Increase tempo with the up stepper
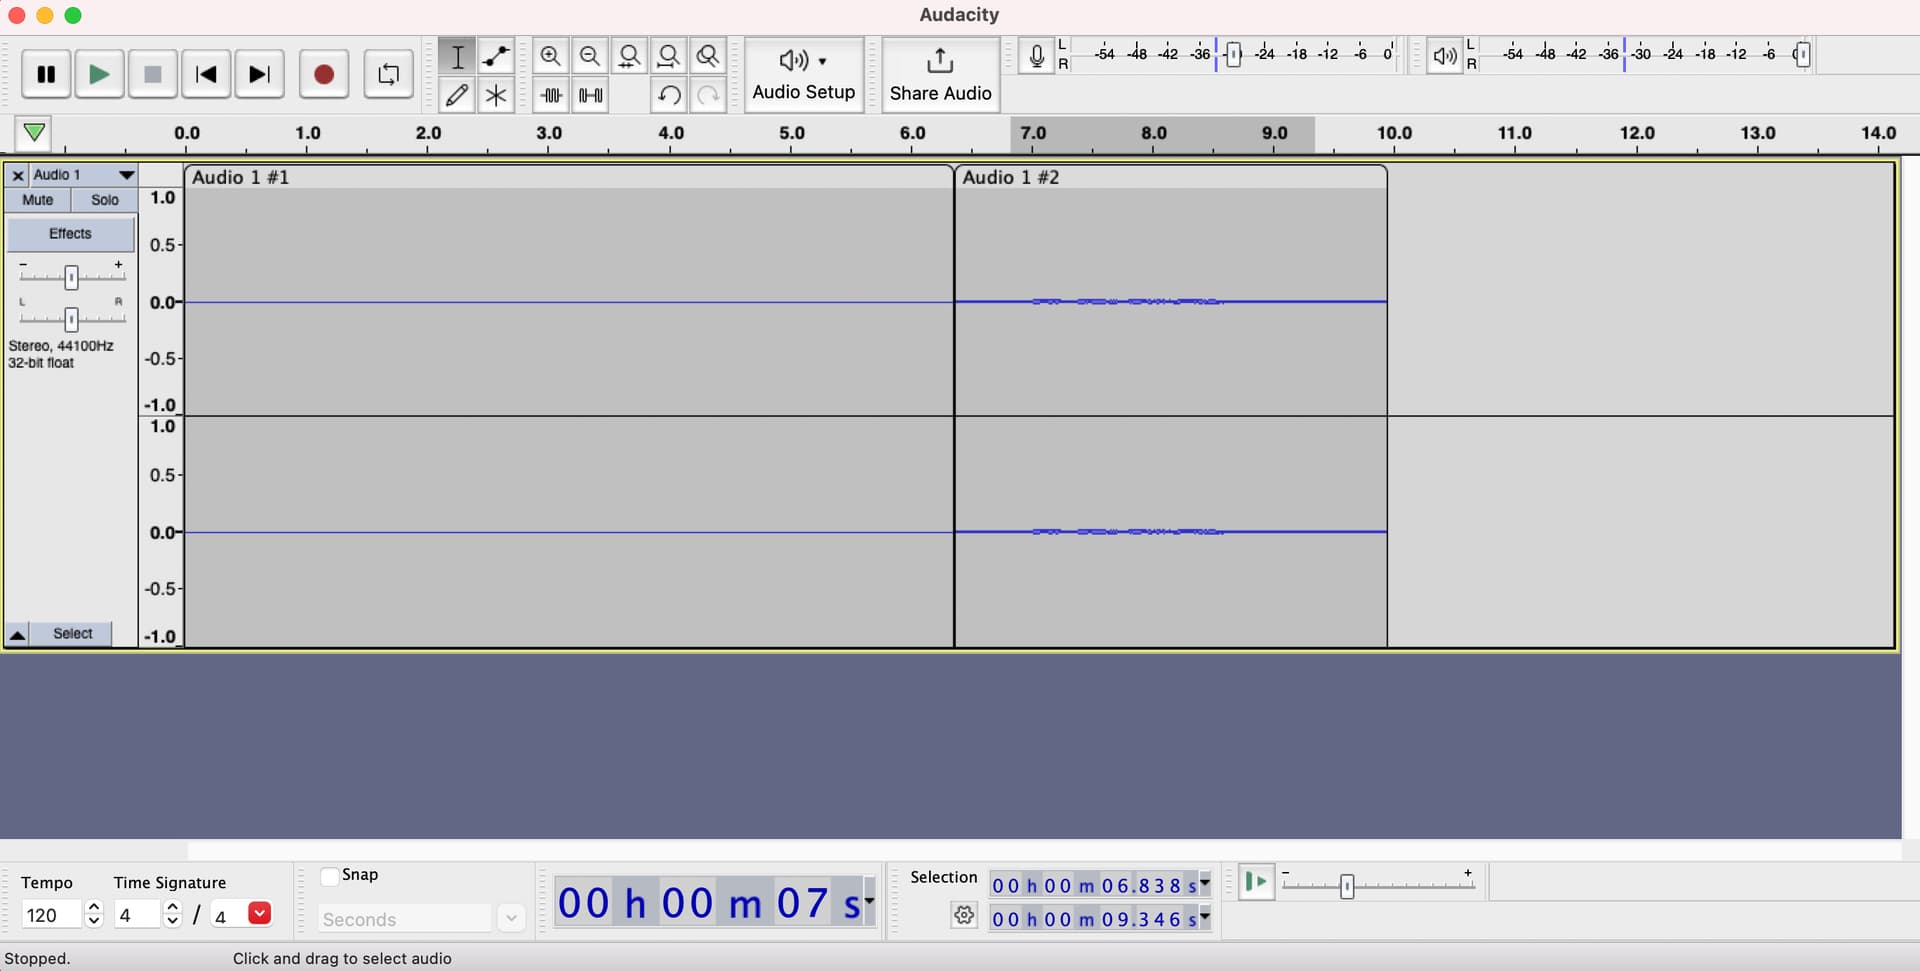Image resolution: width=1920 pixels, height=971 pixels. tap(94, 907)
